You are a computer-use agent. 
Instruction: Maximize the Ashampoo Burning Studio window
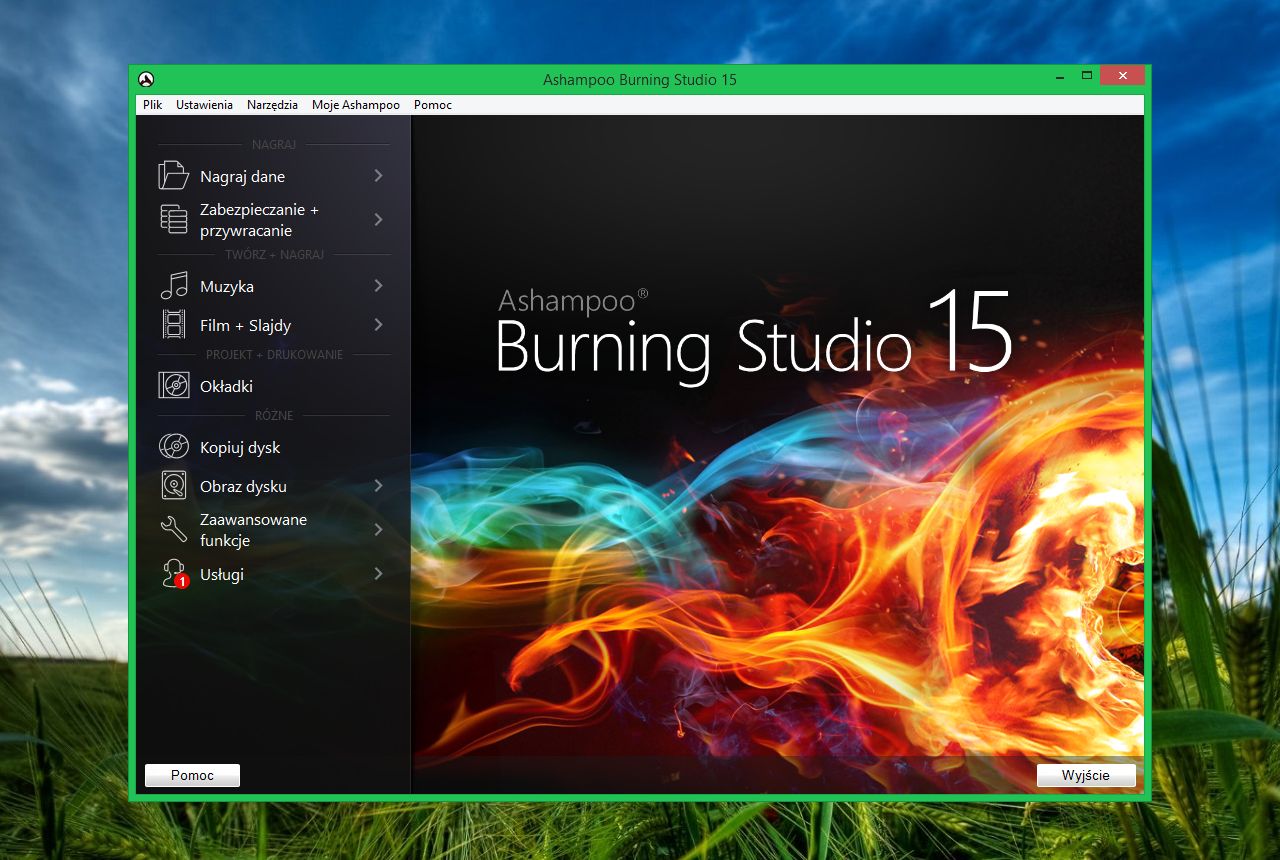1086,76
